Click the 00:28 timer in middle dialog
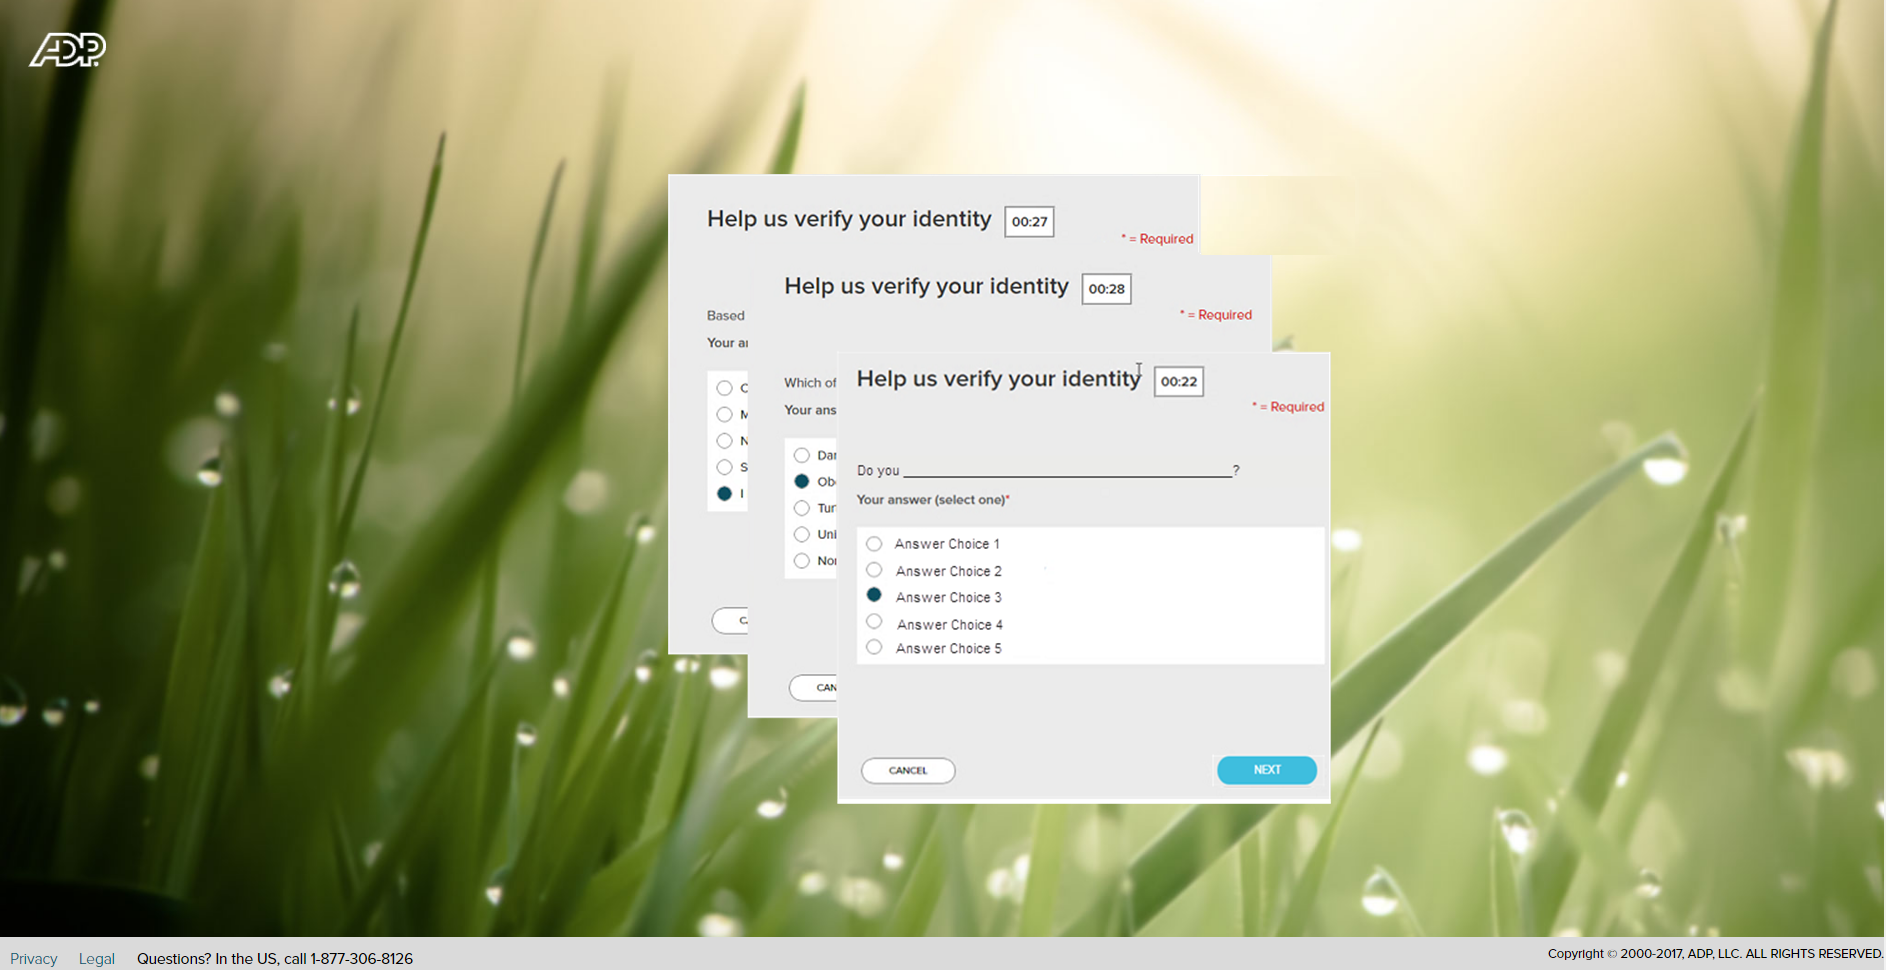 (1106, 289)
